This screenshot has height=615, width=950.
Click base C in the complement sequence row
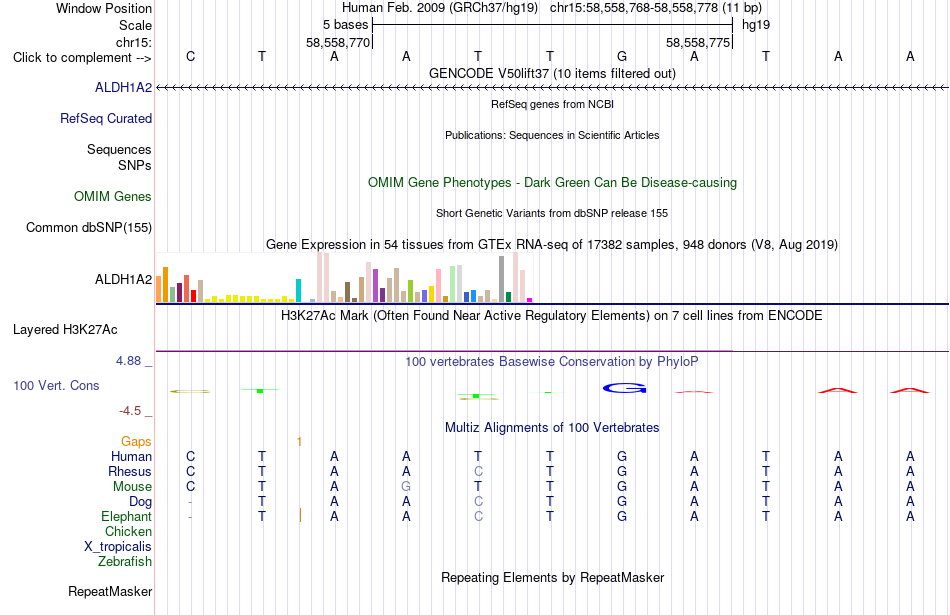191,57
